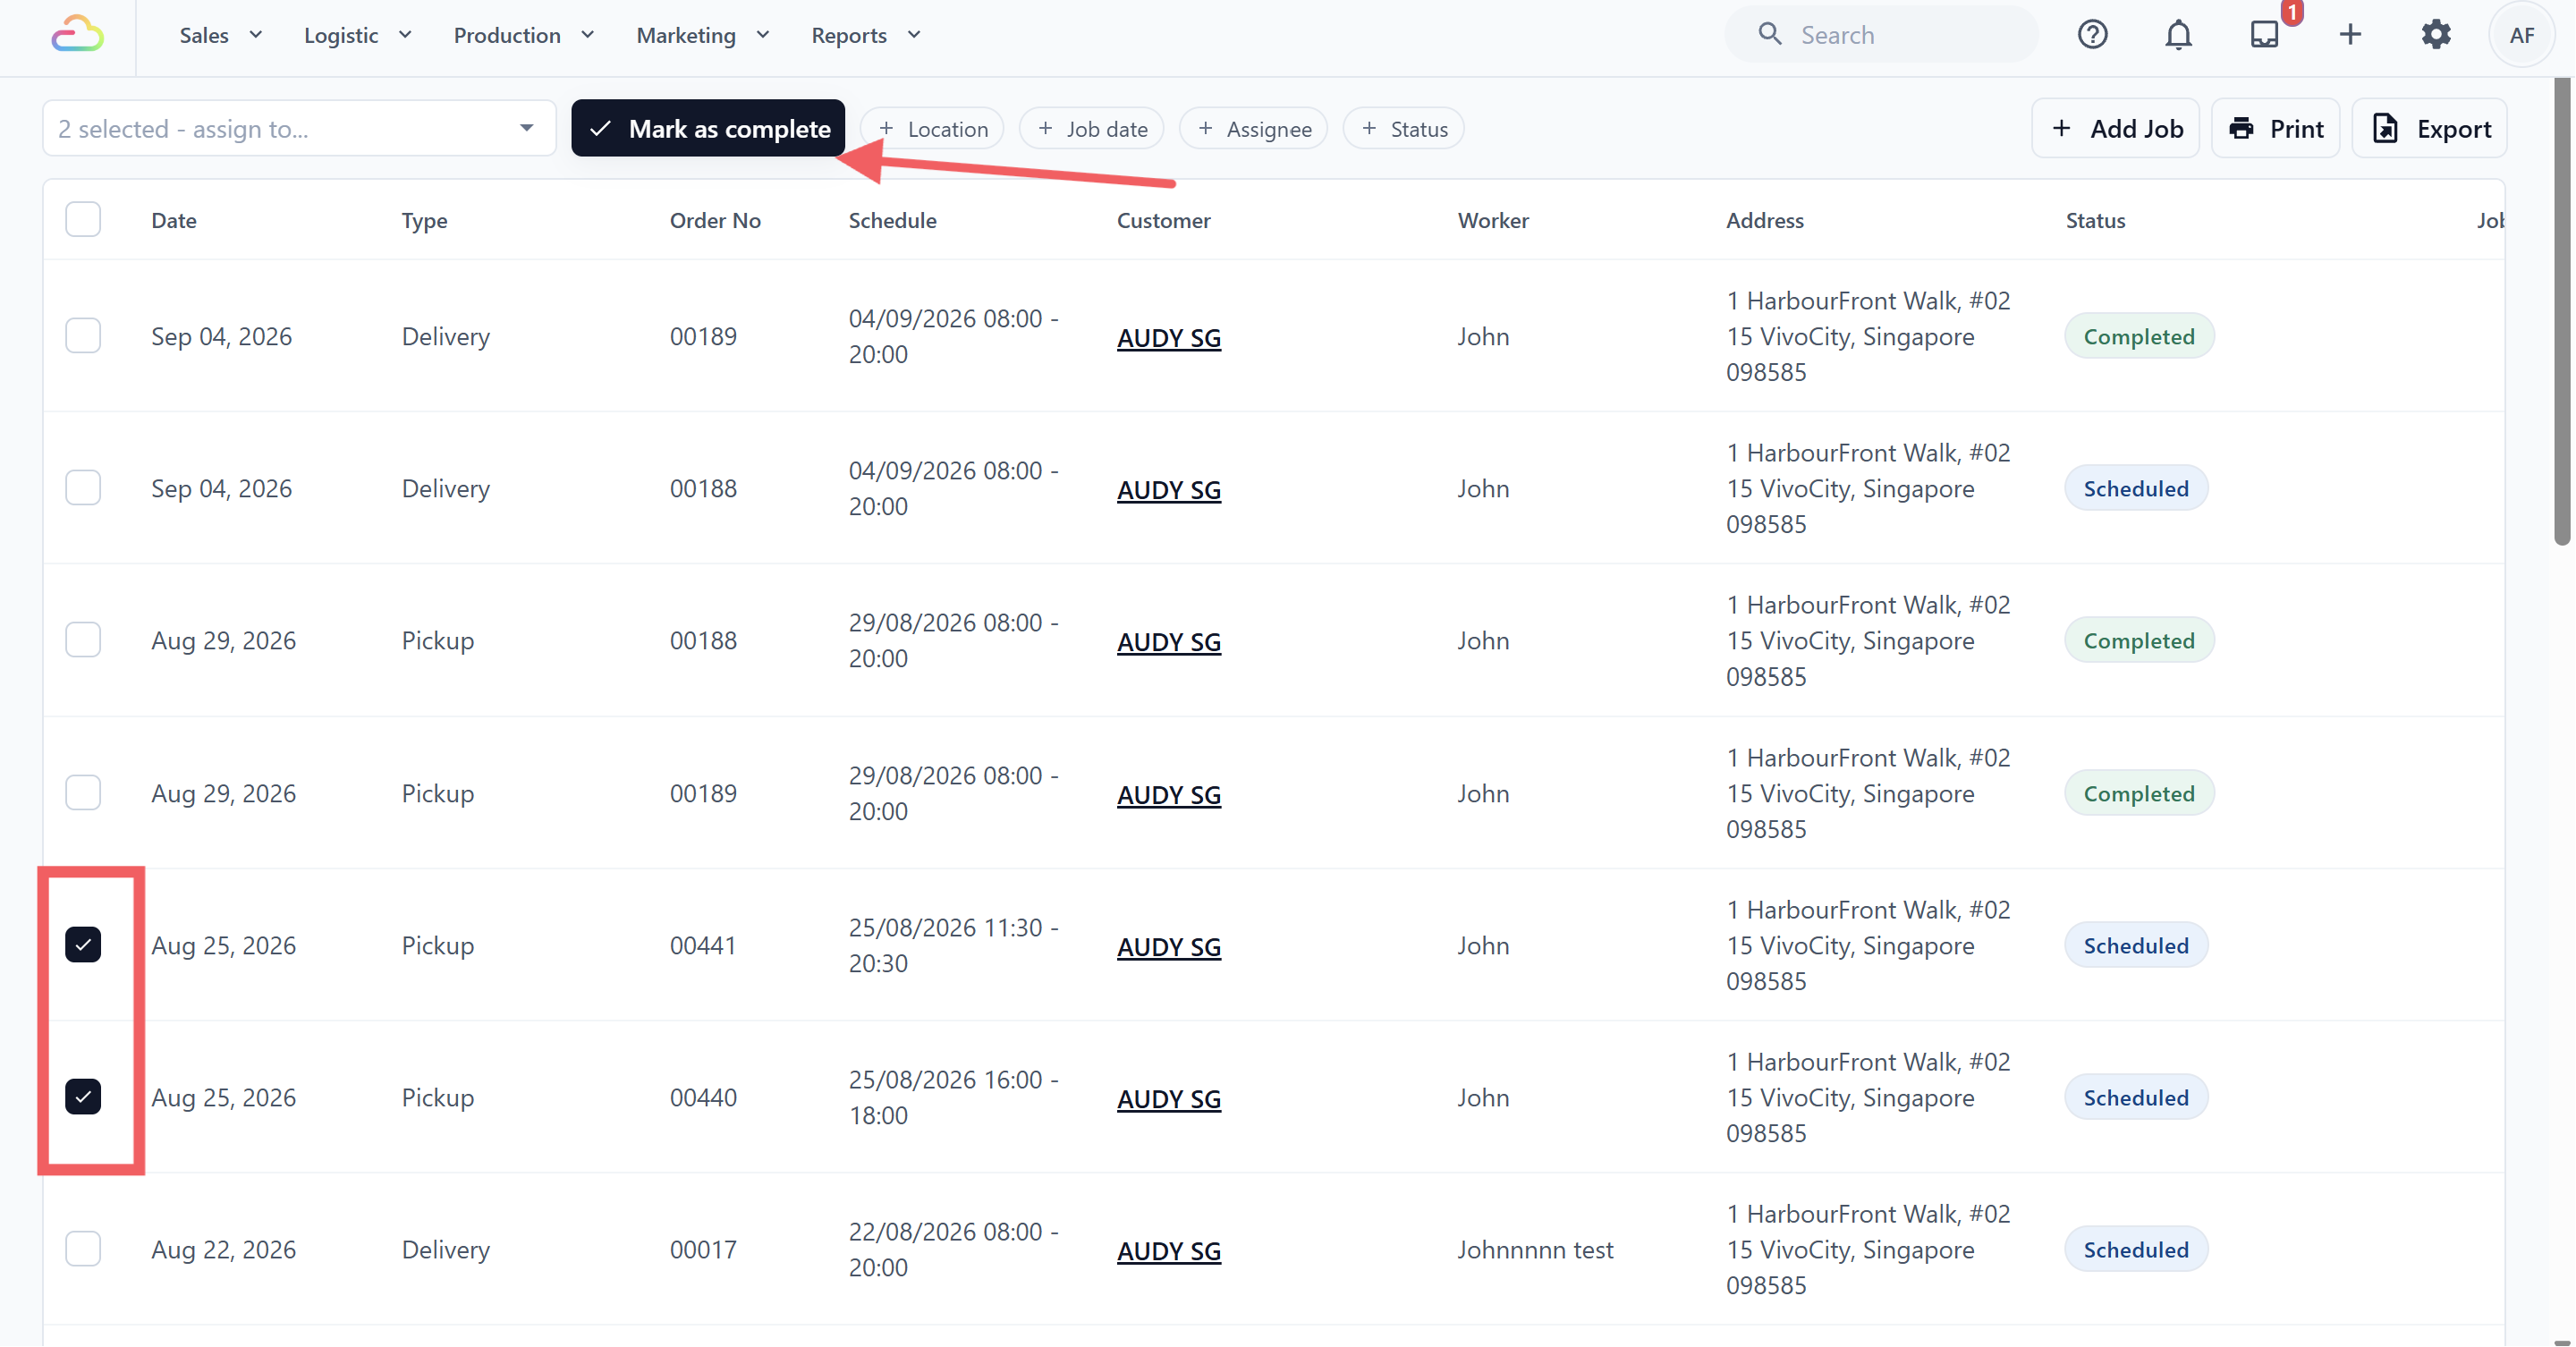
Task: Open notifications bell icon
Action: pyautogui.click(x=2178, y=35)
